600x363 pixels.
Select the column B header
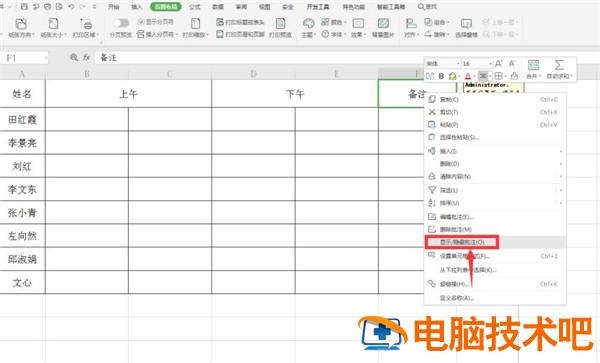pos(87,74)
